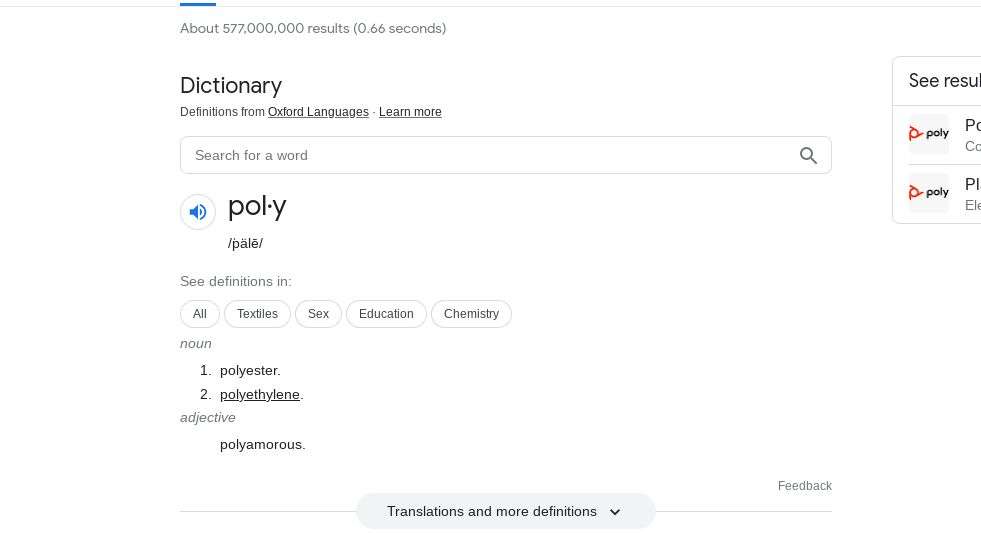Click the Learn more link

[410, 112]
